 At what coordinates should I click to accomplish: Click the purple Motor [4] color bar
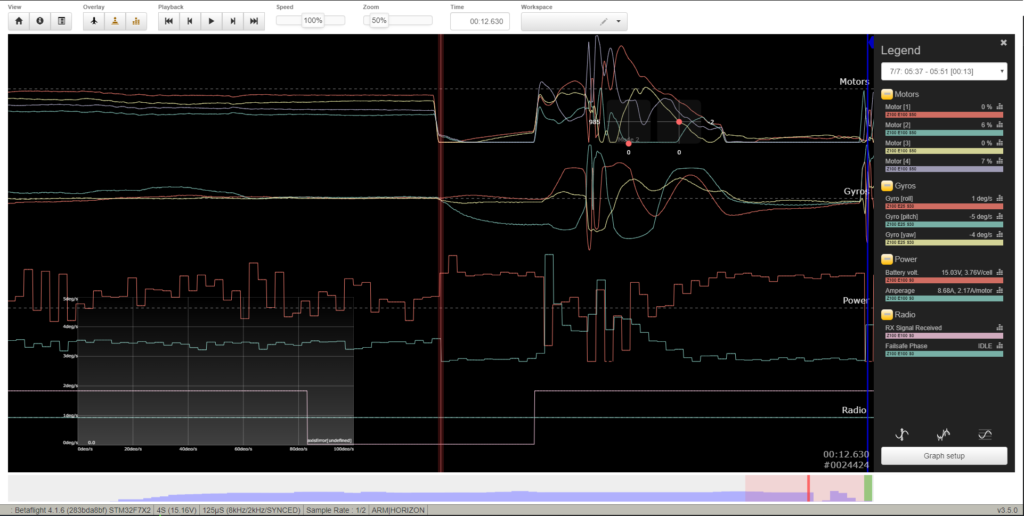[944, 169]
